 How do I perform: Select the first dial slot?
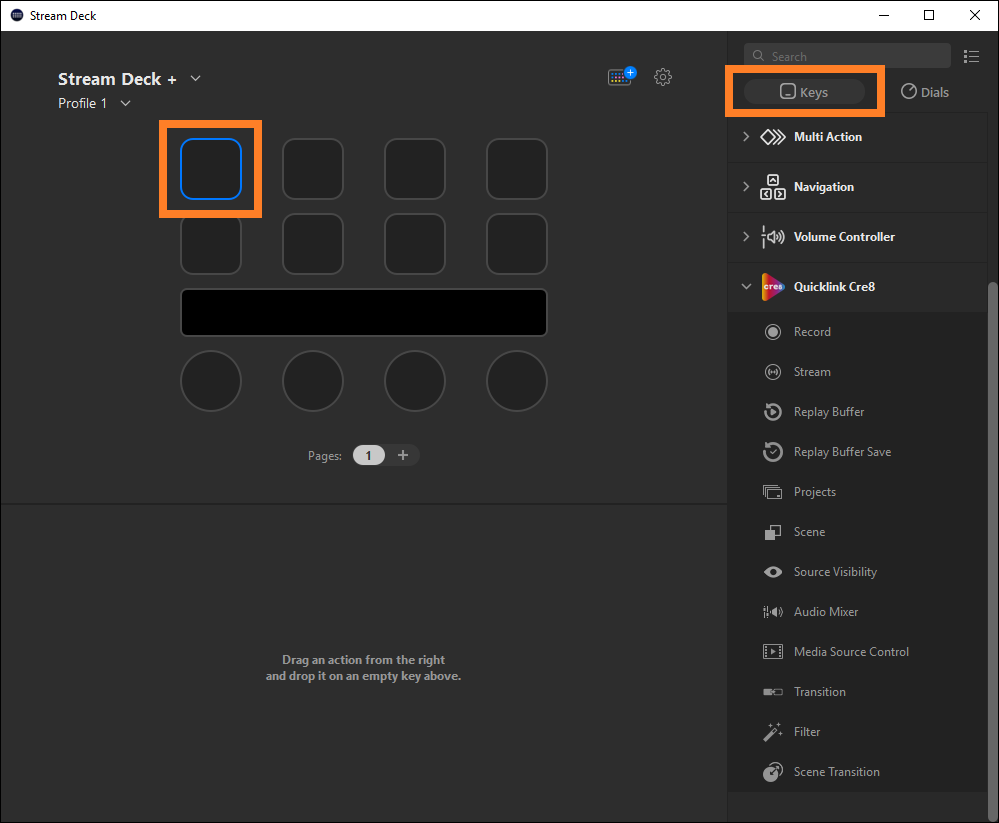[211, 381]
